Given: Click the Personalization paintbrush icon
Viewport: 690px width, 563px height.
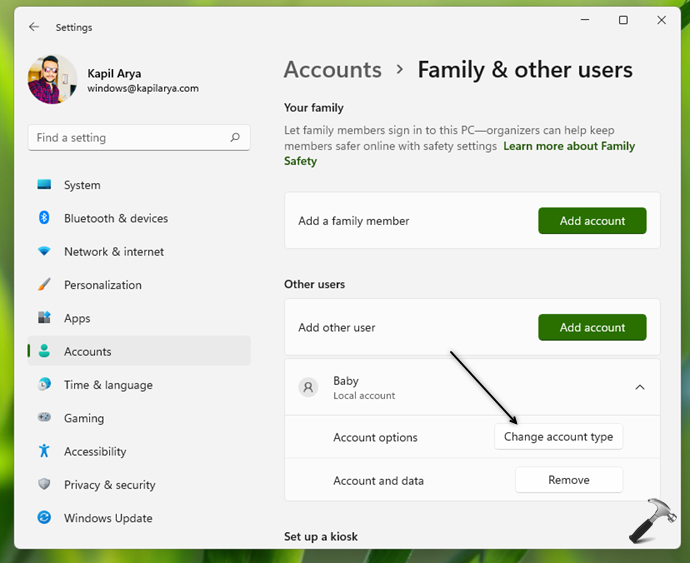Looking at the screenshot, I should tap(44, 285).
